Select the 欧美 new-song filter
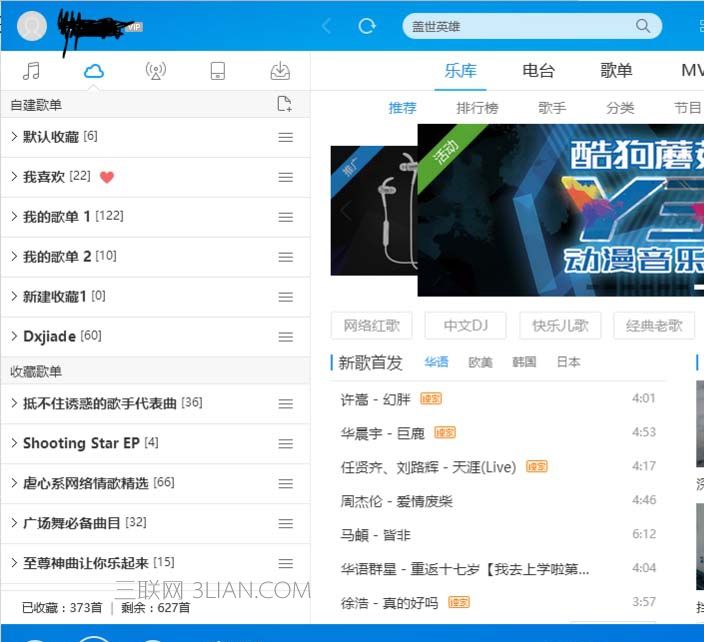Viewport: 704px width, 642px height. pos(480,362)
